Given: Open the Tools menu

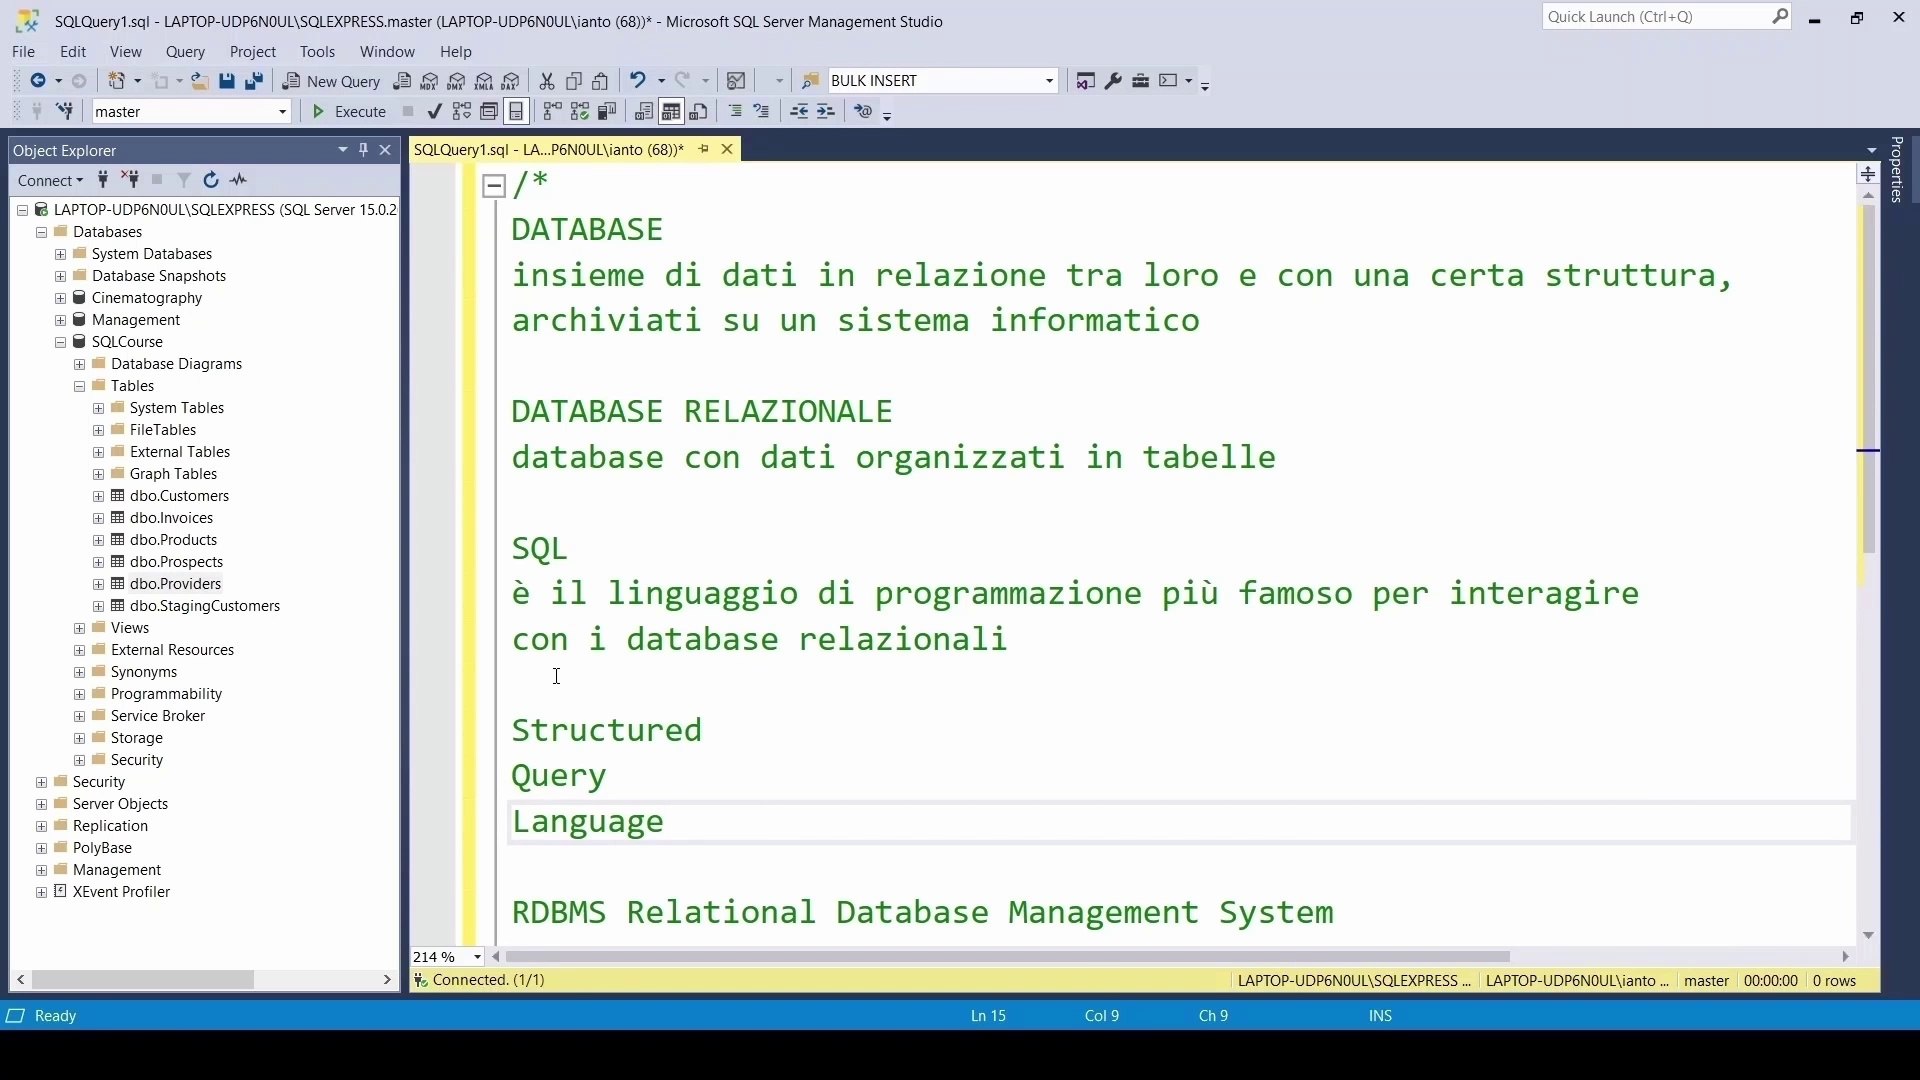Looking at the screenshot, I should click(x=317, y=51).
